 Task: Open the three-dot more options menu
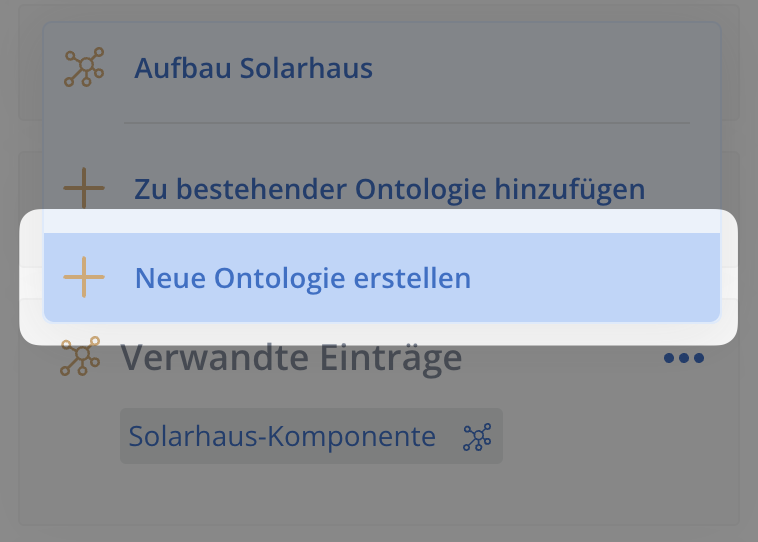click(684, 358)
